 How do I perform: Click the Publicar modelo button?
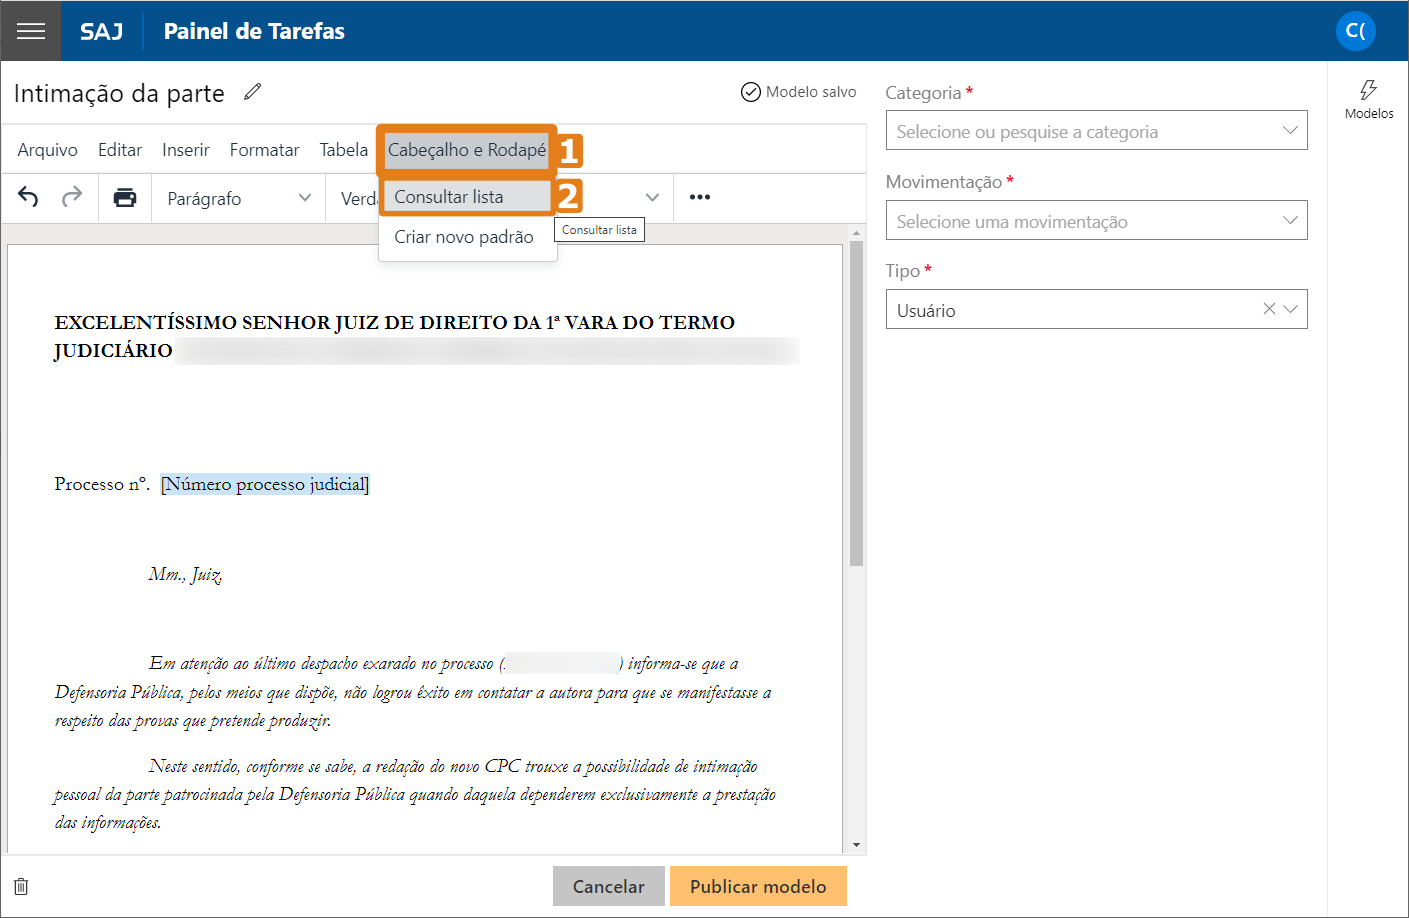pos(758,886)
